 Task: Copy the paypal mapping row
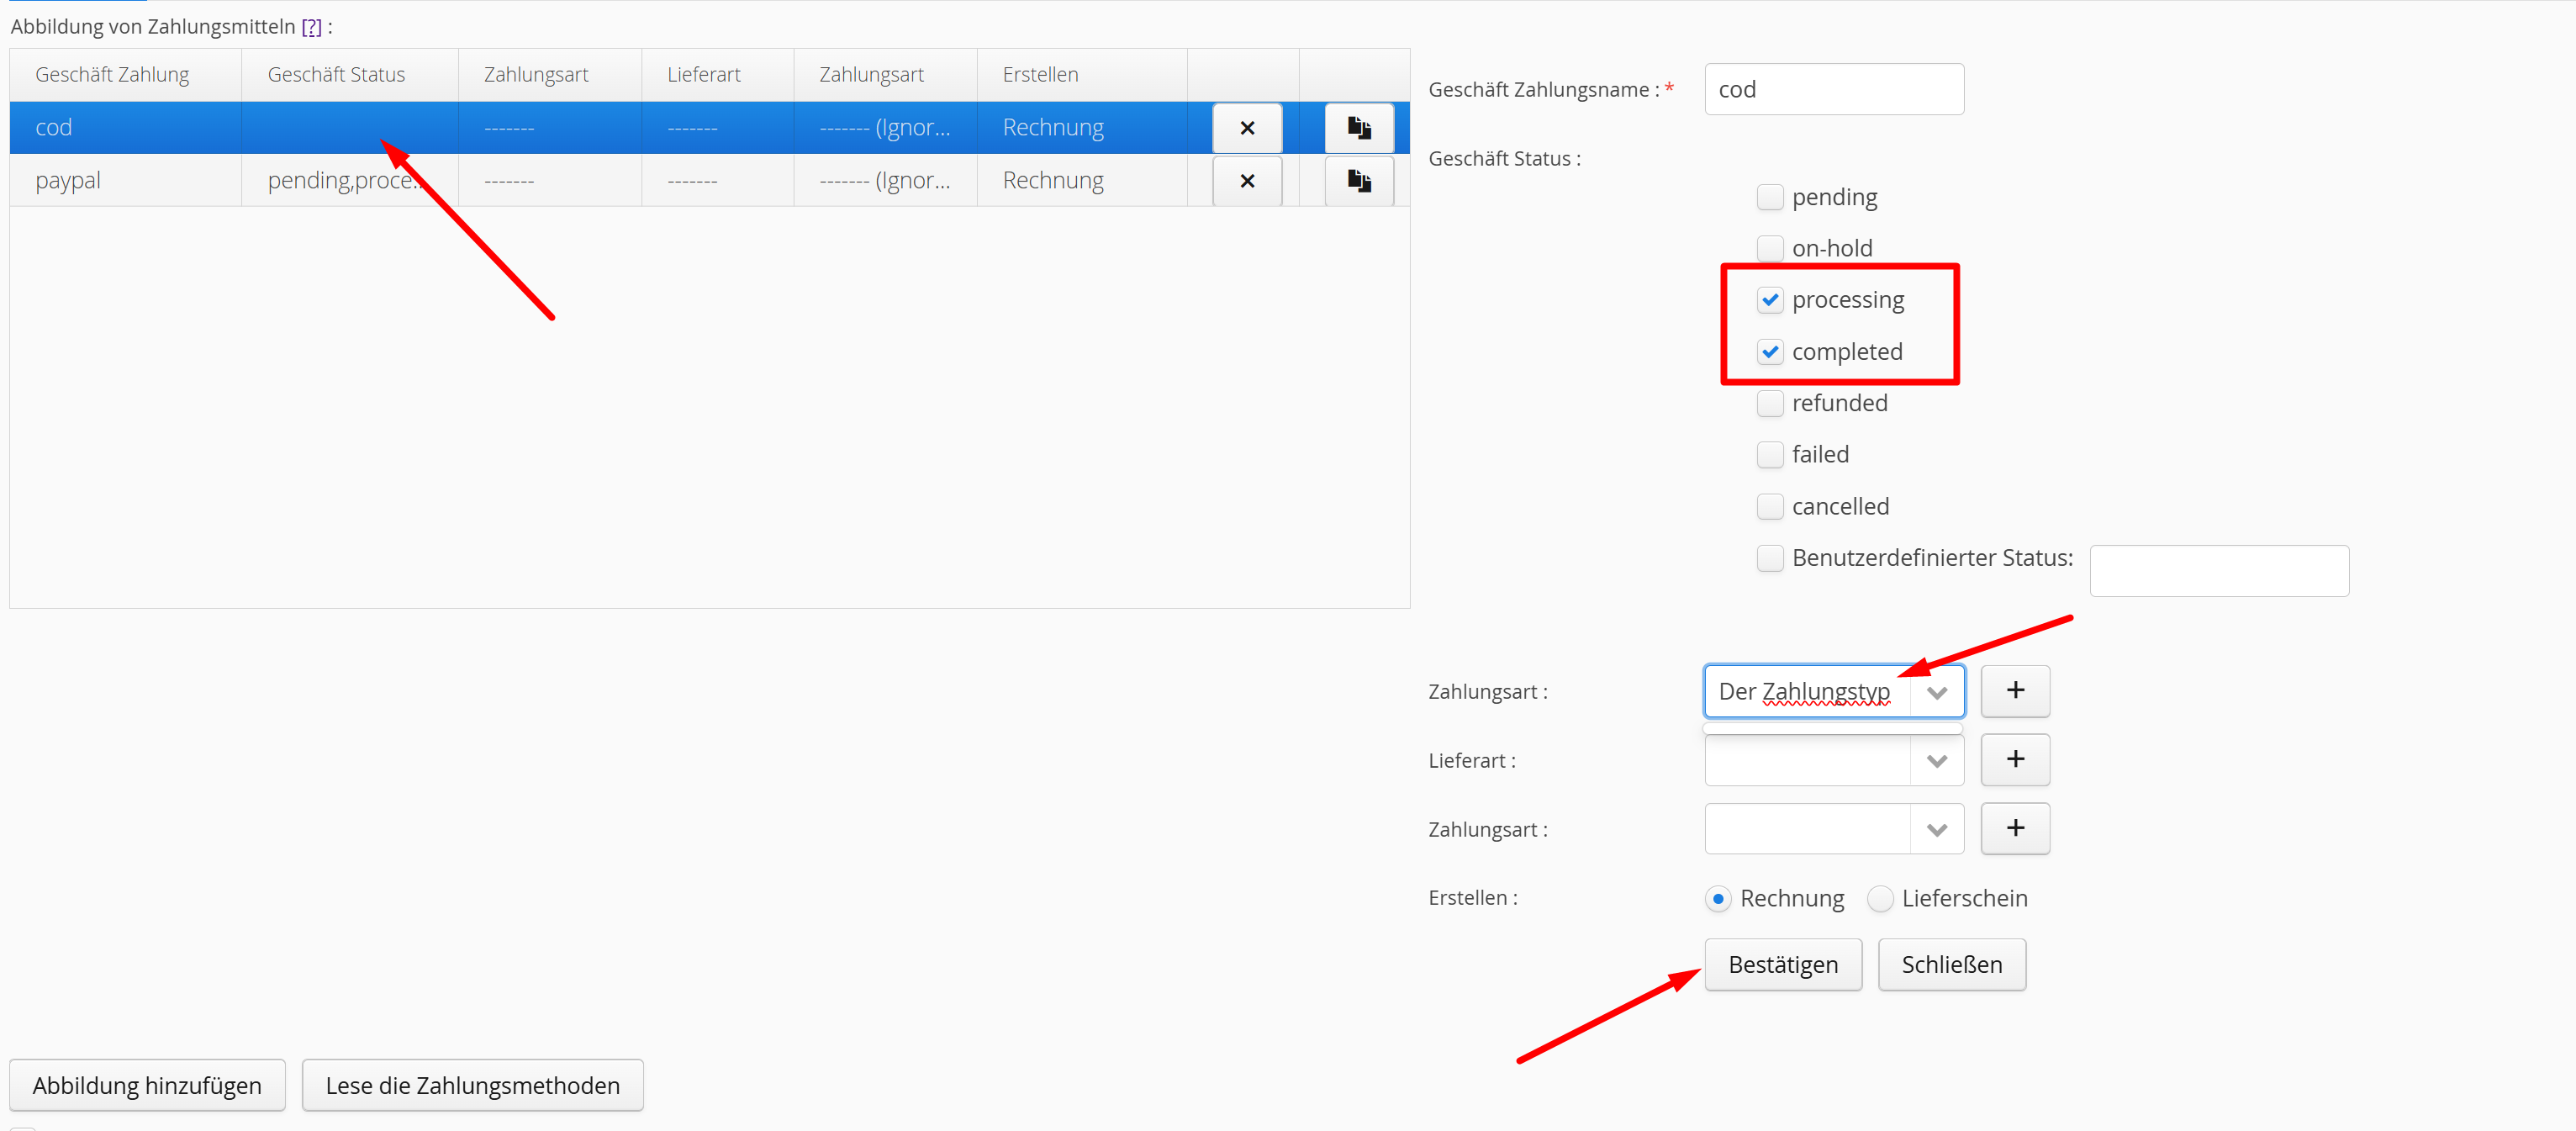(1358, 181)
